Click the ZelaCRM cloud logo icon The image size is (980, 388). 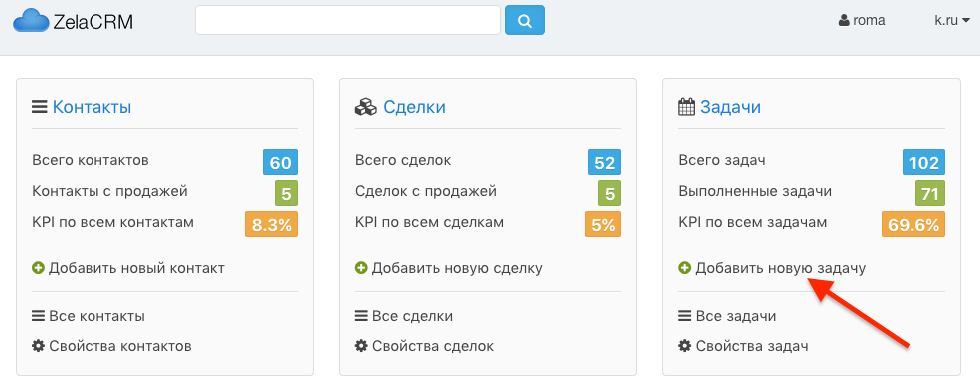point(31,21)
